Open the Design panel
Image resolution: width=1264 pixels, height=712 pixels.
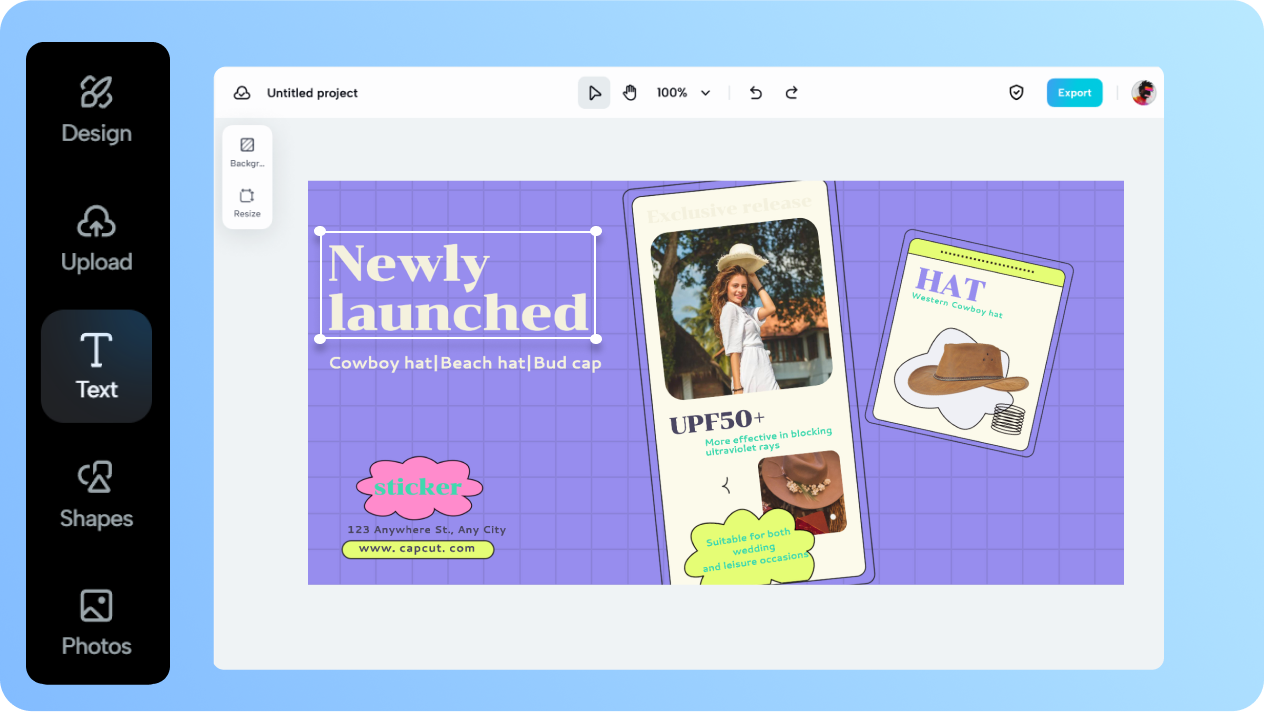click(96, 108)
